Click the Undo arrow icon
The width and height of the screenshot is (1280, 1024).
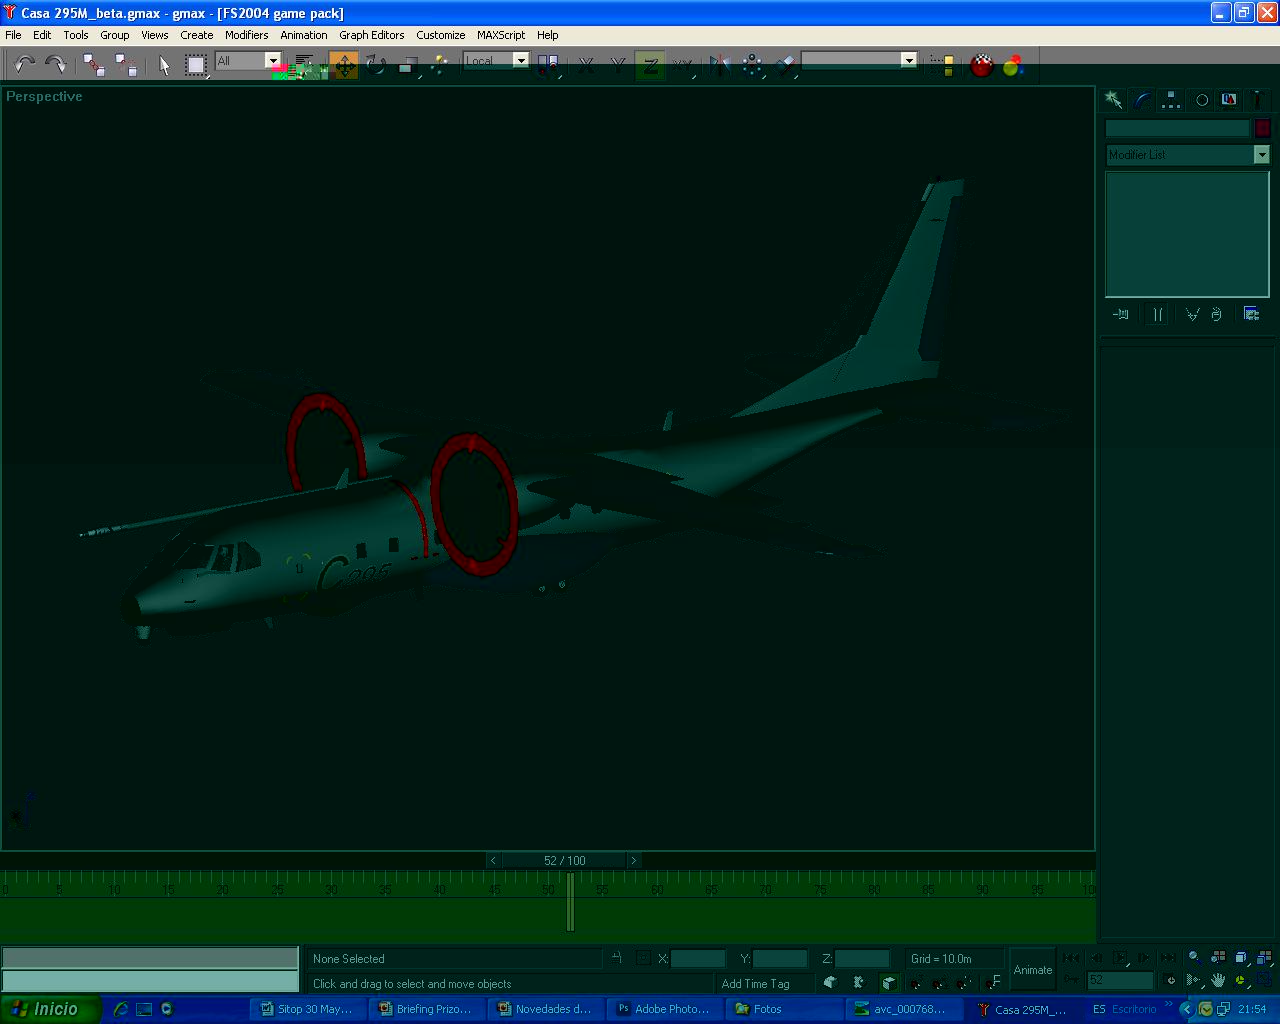24,65
